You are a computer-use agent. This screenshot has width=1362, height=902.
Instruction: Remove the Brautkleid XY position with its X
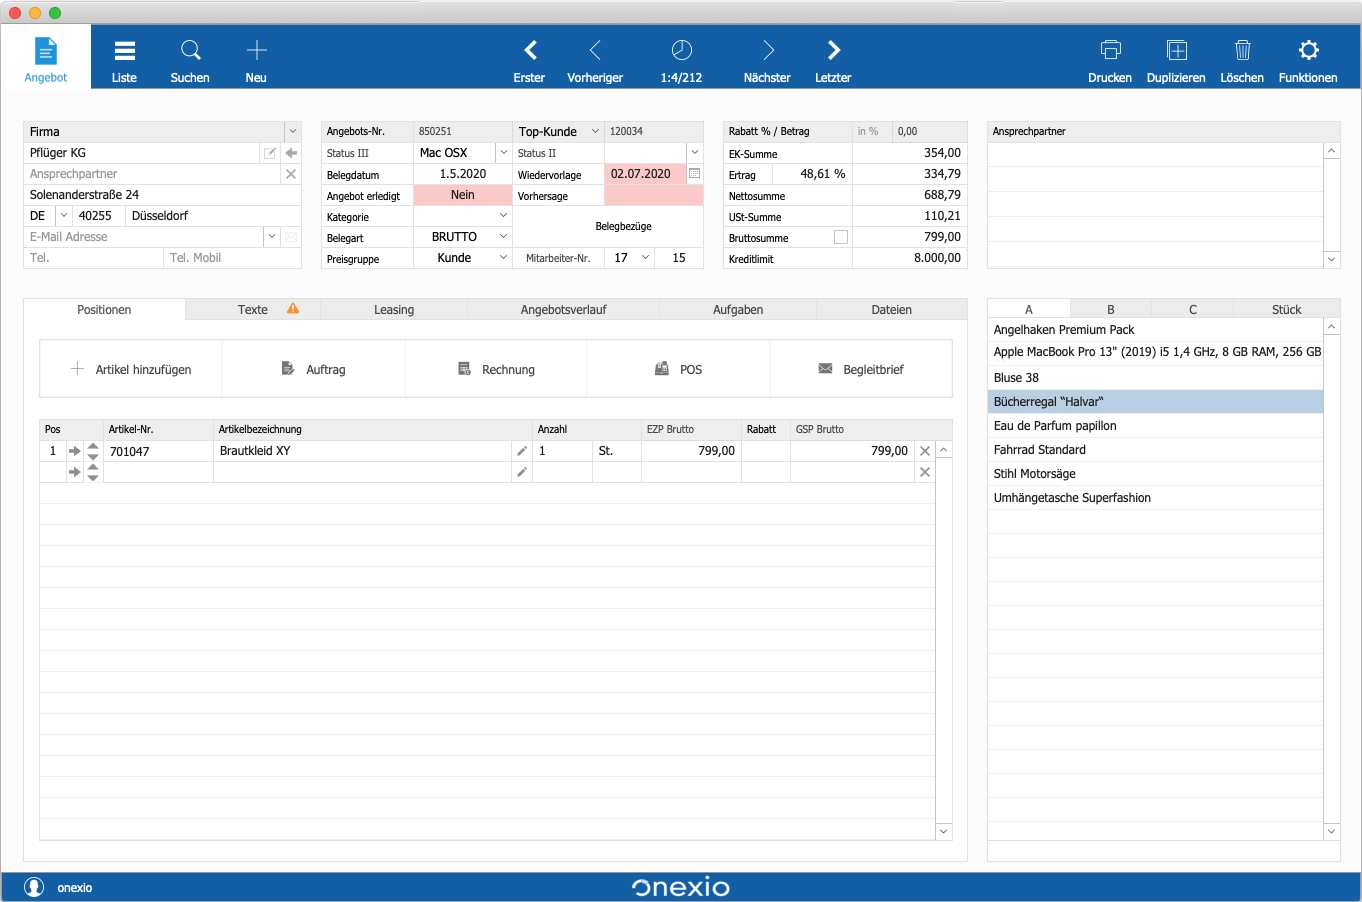(x=925, y=451)
